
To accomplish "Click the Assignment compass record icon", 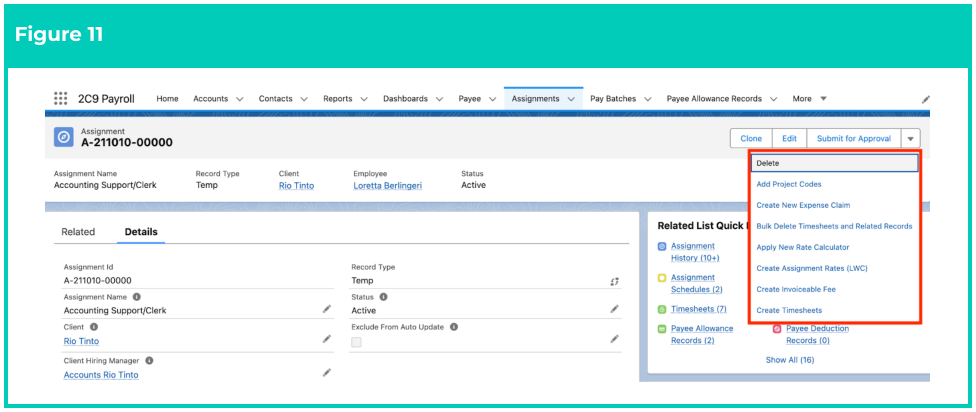I will (x=64, y=137).
